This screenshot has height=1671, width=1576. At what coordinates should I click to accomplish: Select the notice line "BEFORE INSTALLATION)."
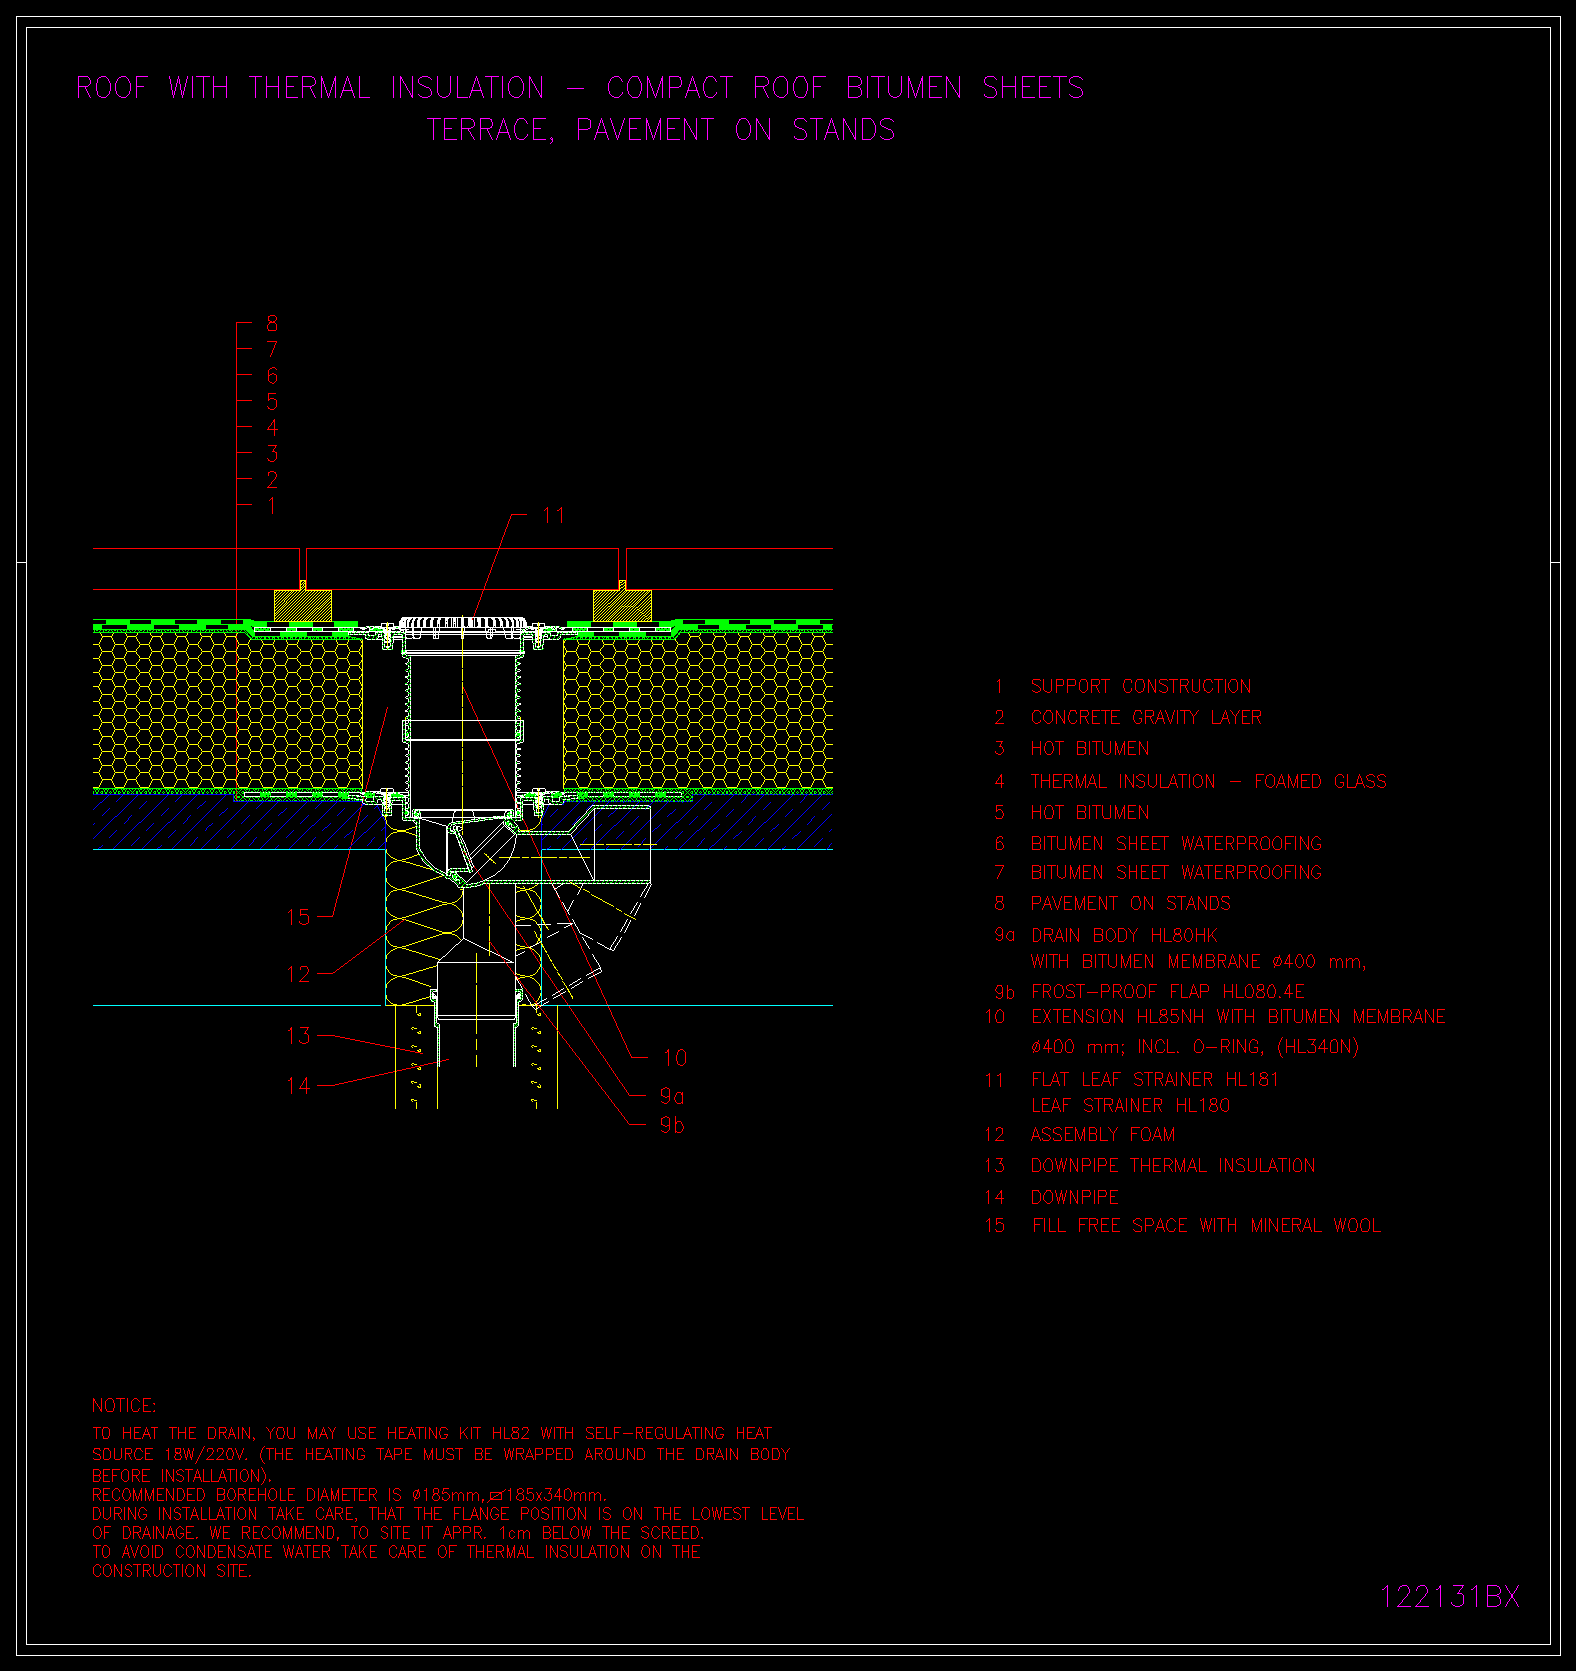[182, 1475]
